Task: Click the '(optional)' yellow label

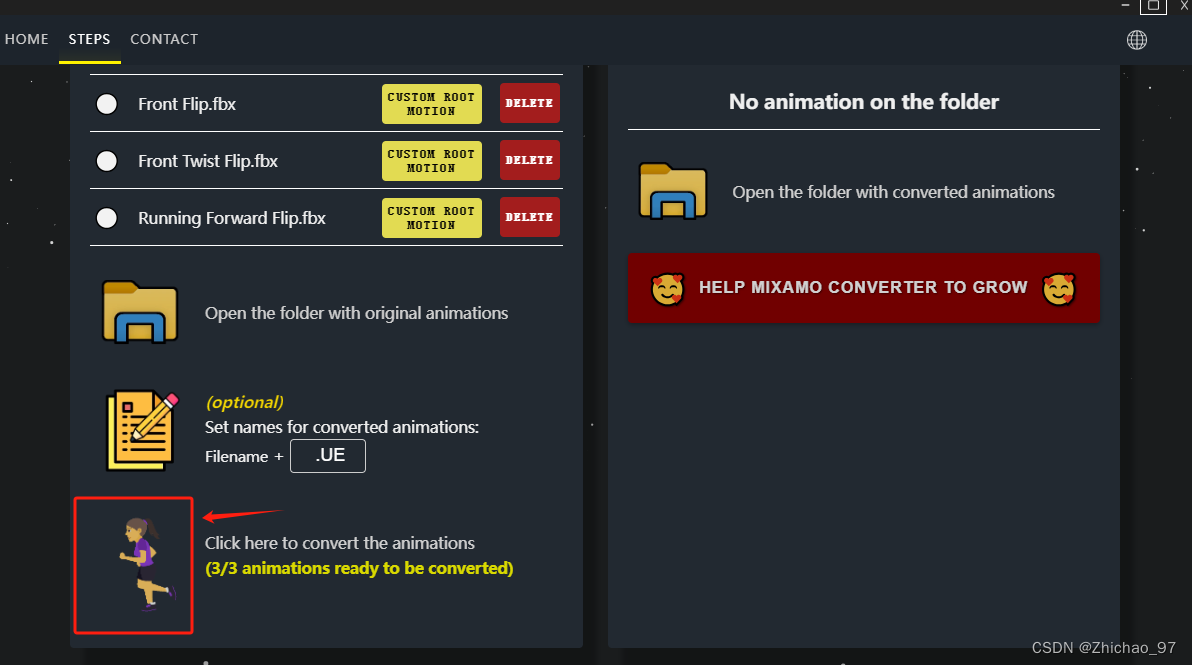Action: coord(245,402)
